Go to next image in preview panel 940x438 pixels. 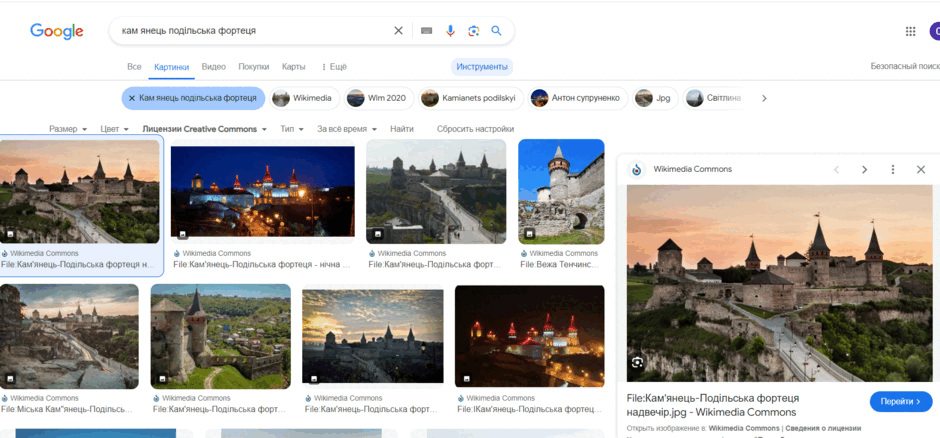pos(864,170)
